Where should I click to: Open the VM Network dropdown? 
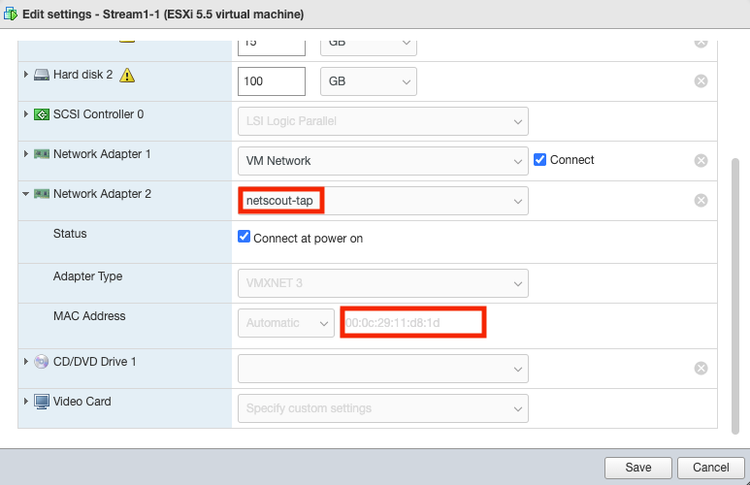click(x=383, y=160)
